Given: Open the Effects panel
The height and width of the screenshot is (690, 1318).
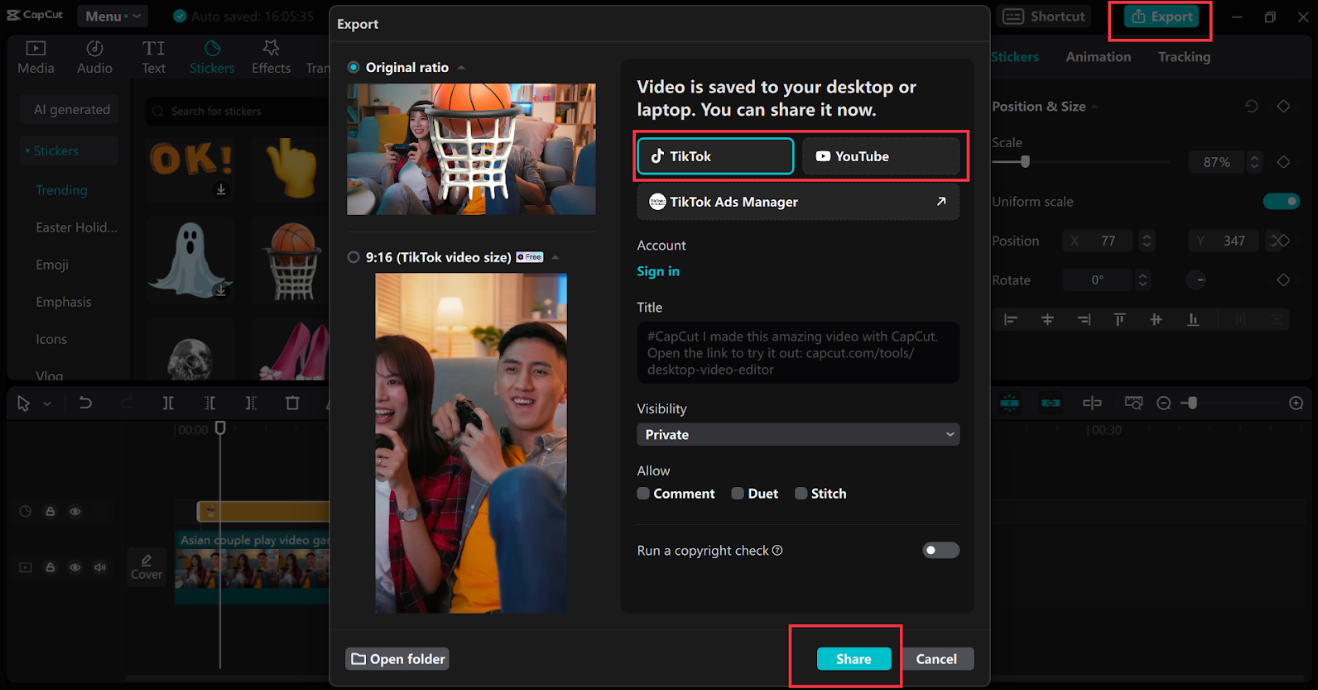Looking at the screenshot, I should 271,57.
